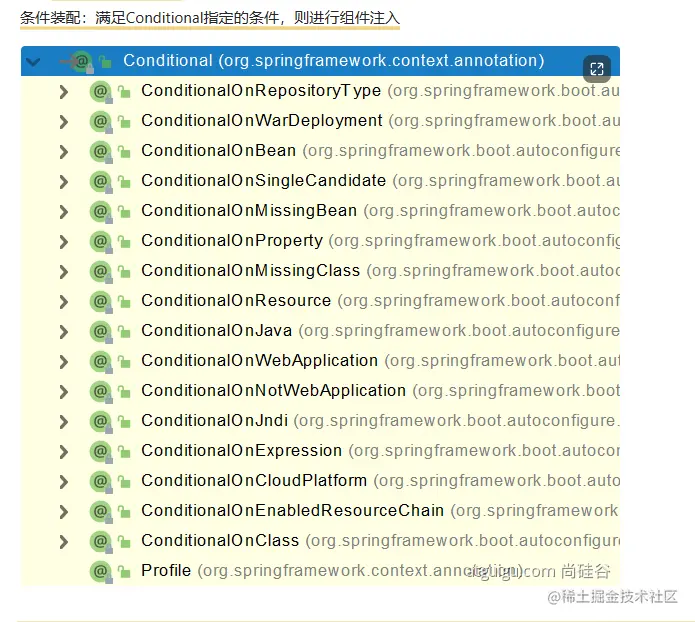Image resolution: width=695 pixels, height=622 pixels.
Task: Click annotation icon of ConditionalOnProperty
Action: tap(101, 242)
